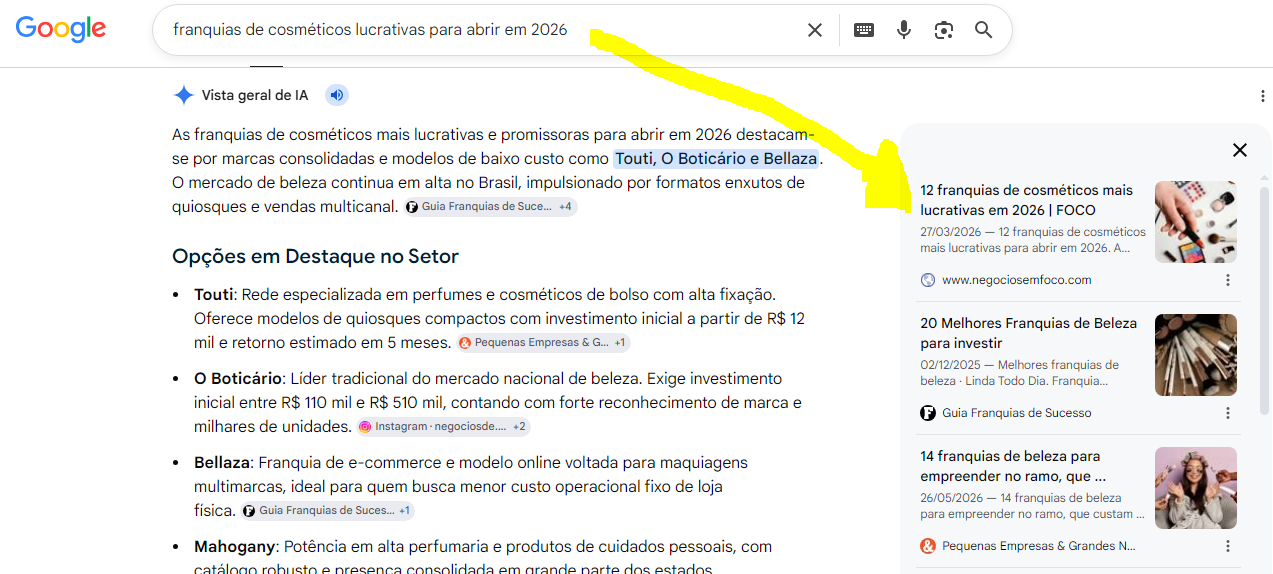Close the sources side panel
Image resolution: width=1273 pixels, height=574 pixels.
click(1240, 150)
